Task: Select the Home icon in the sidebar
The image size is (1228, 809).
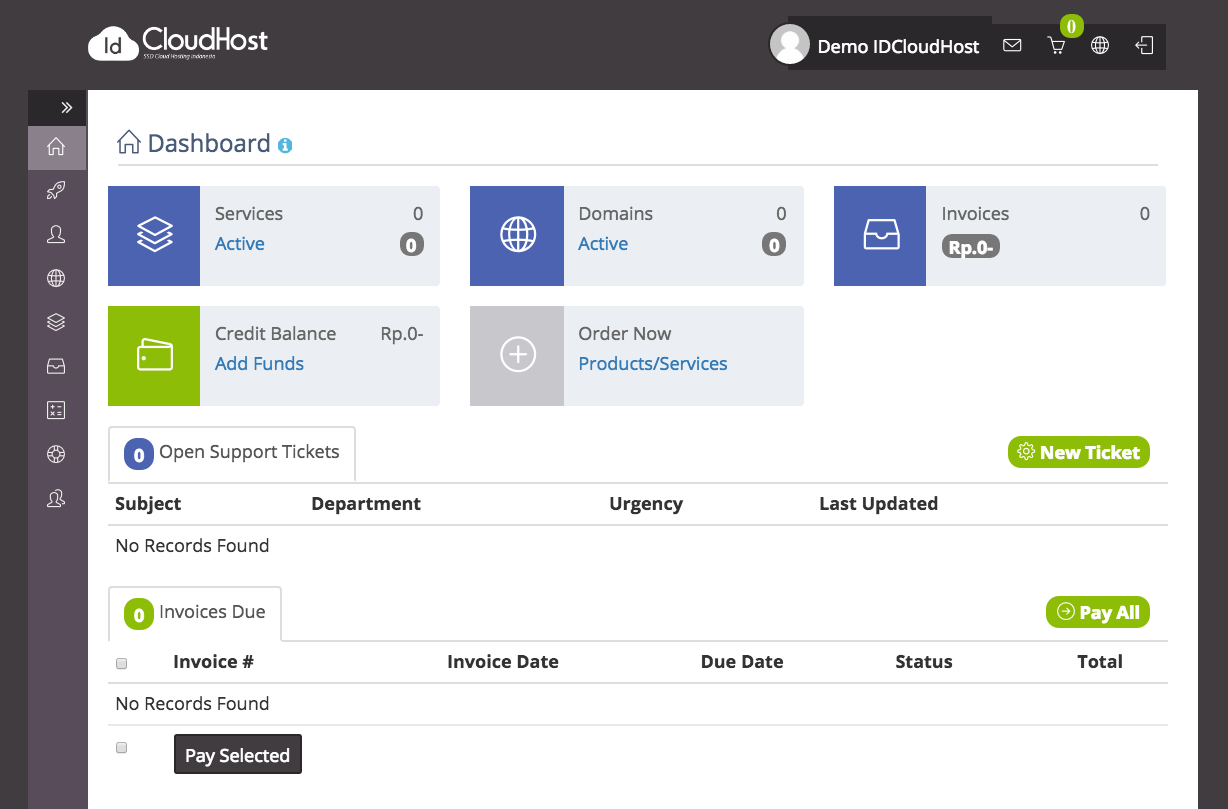Action: 56,147
